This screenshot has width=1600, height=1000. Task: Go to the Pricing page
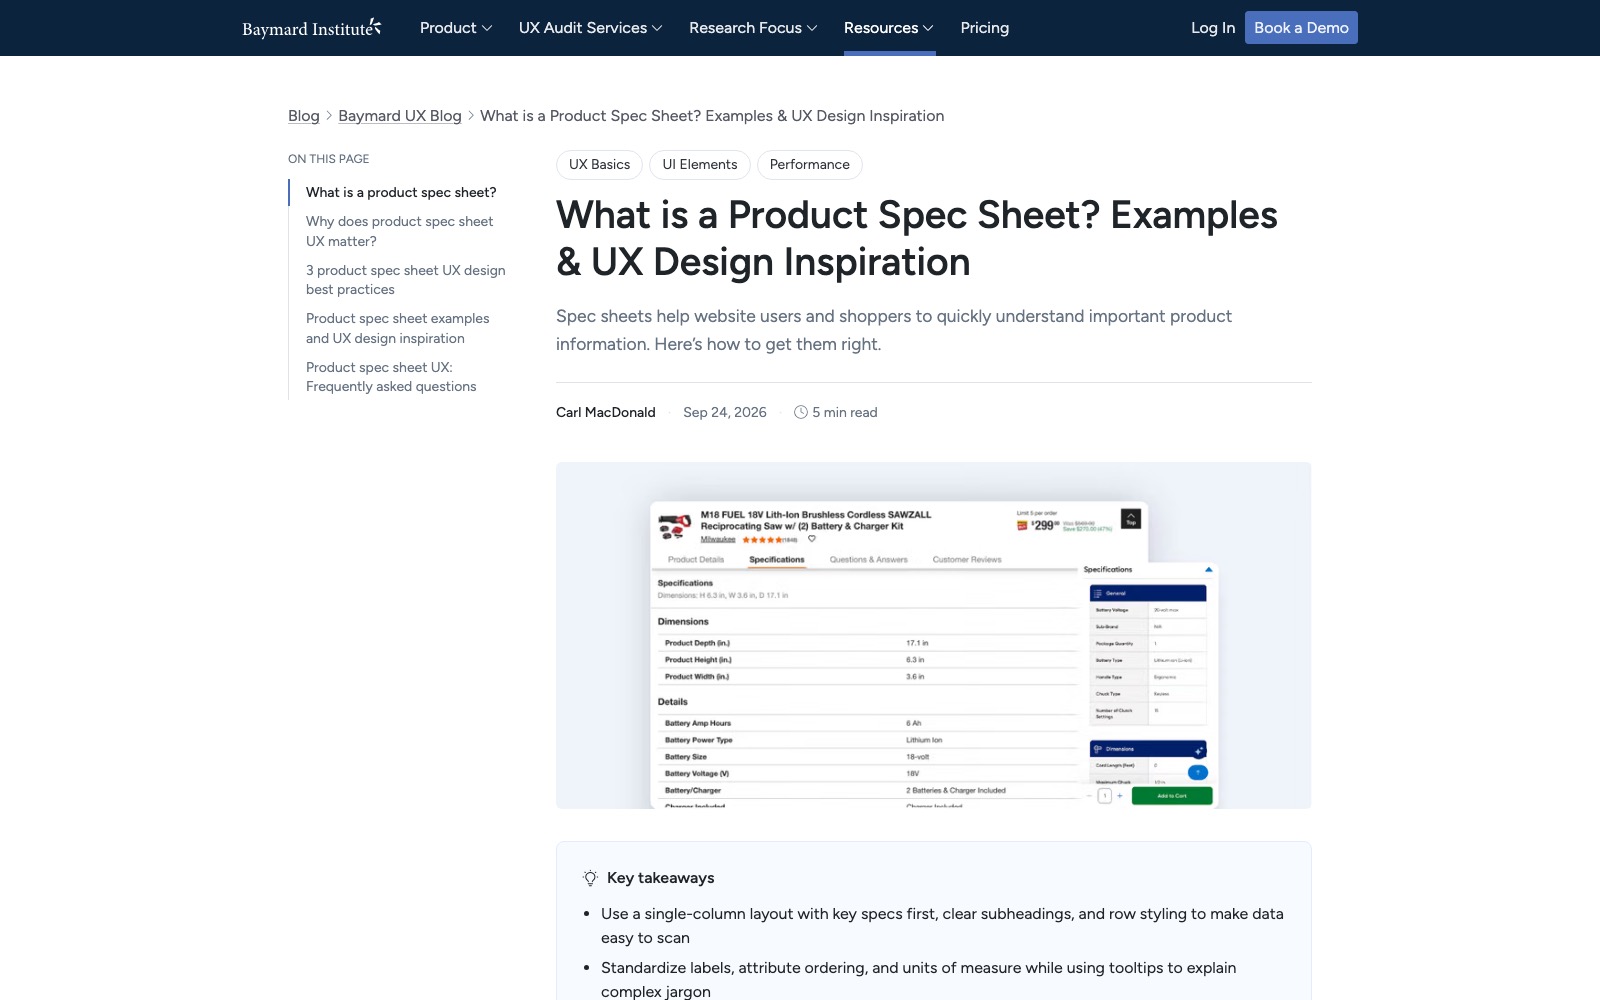point(985,28)
